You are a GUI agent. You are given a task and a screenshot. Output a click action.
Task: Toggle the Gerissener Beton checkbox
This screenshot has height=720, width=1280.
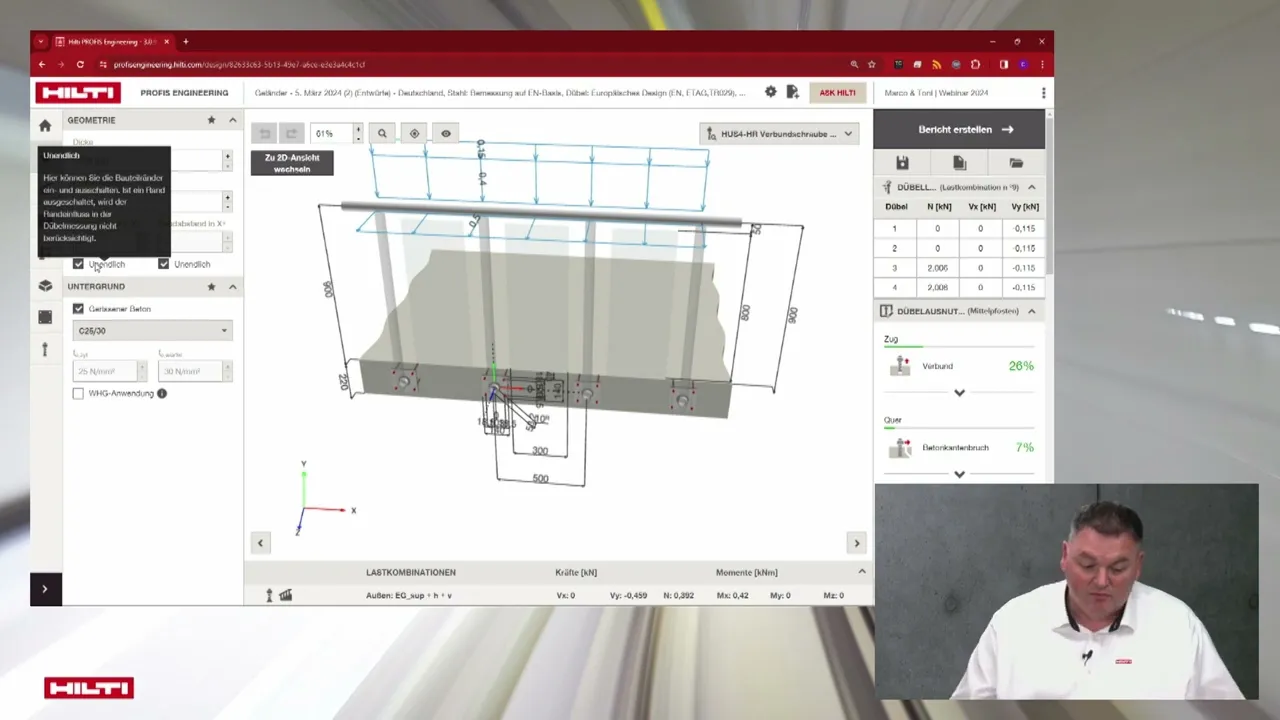coord(78,309)
